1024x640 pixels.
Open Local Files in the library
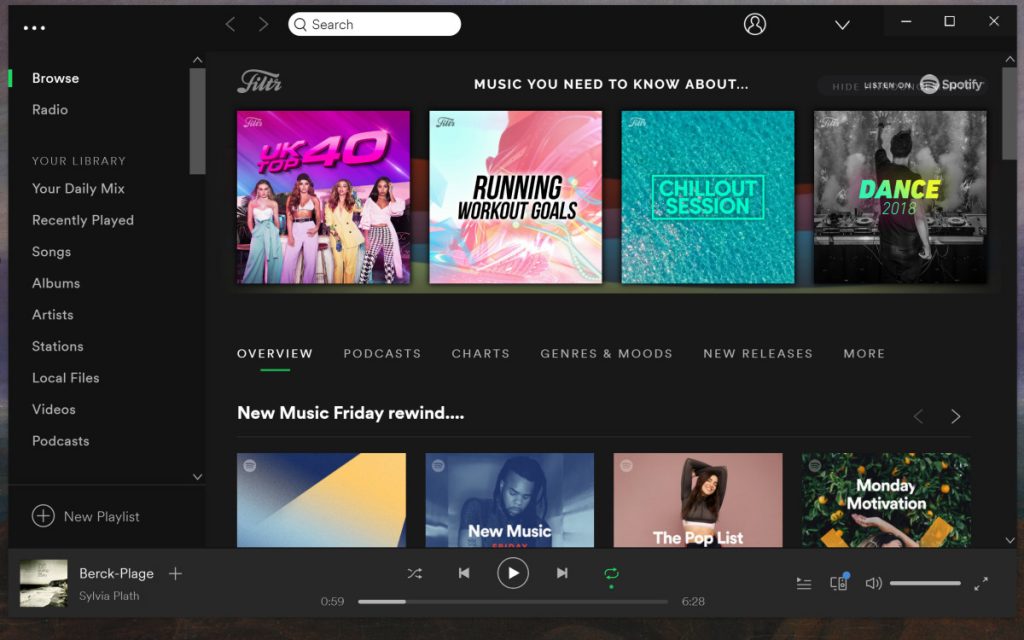coord(65,377)
